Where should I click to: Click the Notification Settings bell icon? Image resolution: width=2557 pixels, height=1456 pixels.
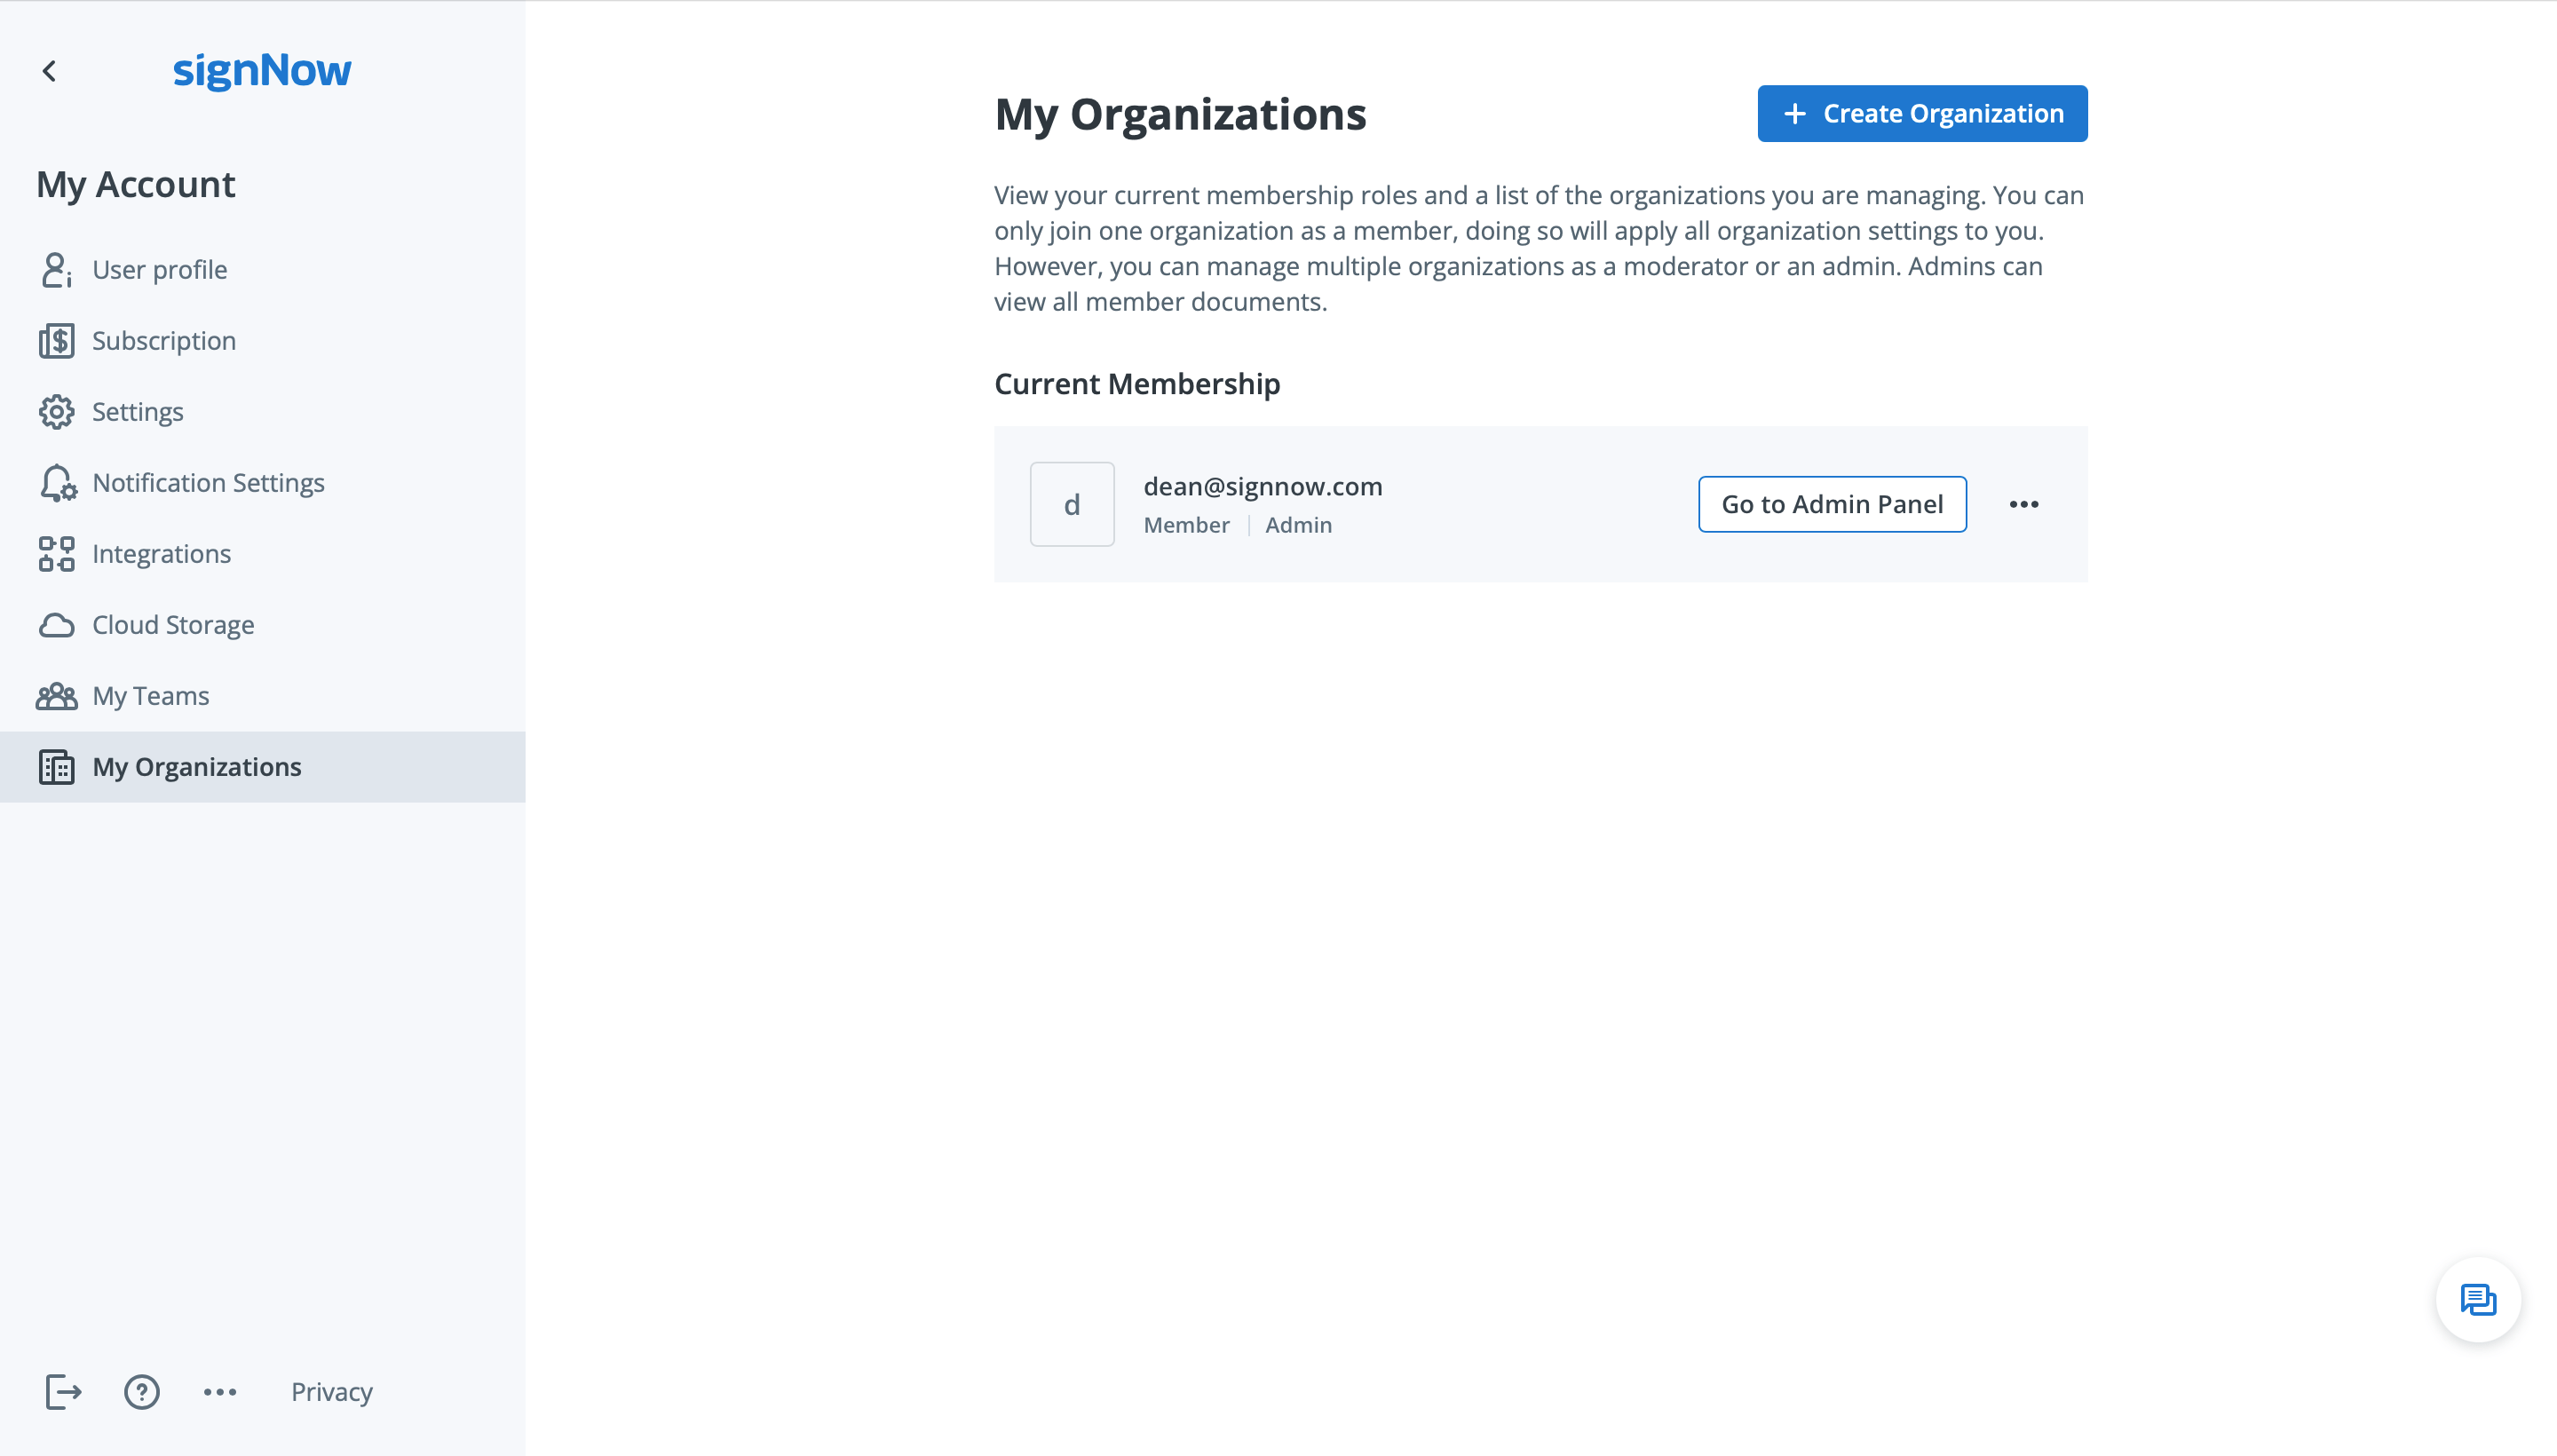tap(56, 483)
